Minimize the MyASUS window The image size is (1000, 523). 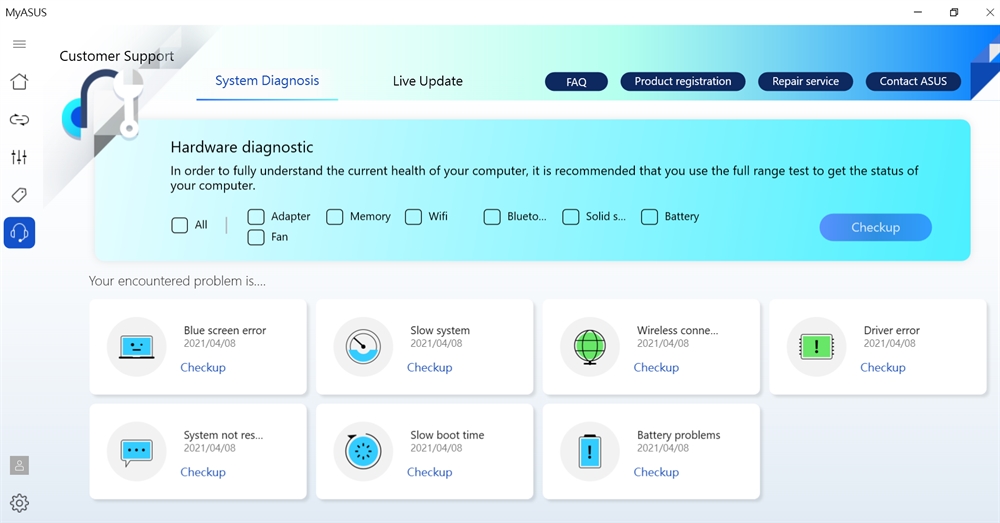[x=918, y=12]
